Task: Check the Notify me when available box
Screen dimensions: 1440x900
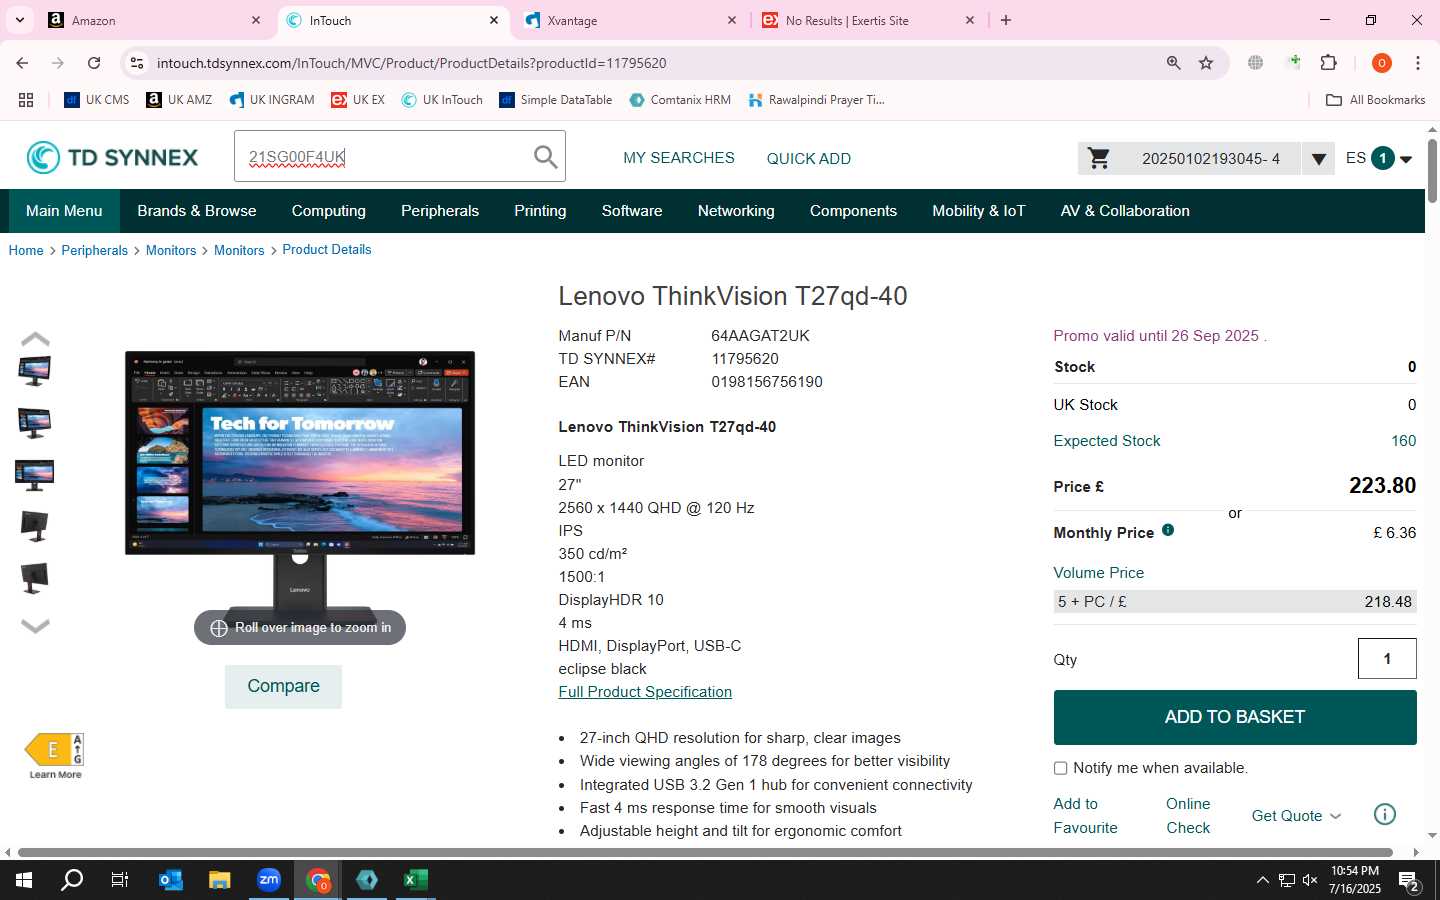Action: (x=1060, y=768)
